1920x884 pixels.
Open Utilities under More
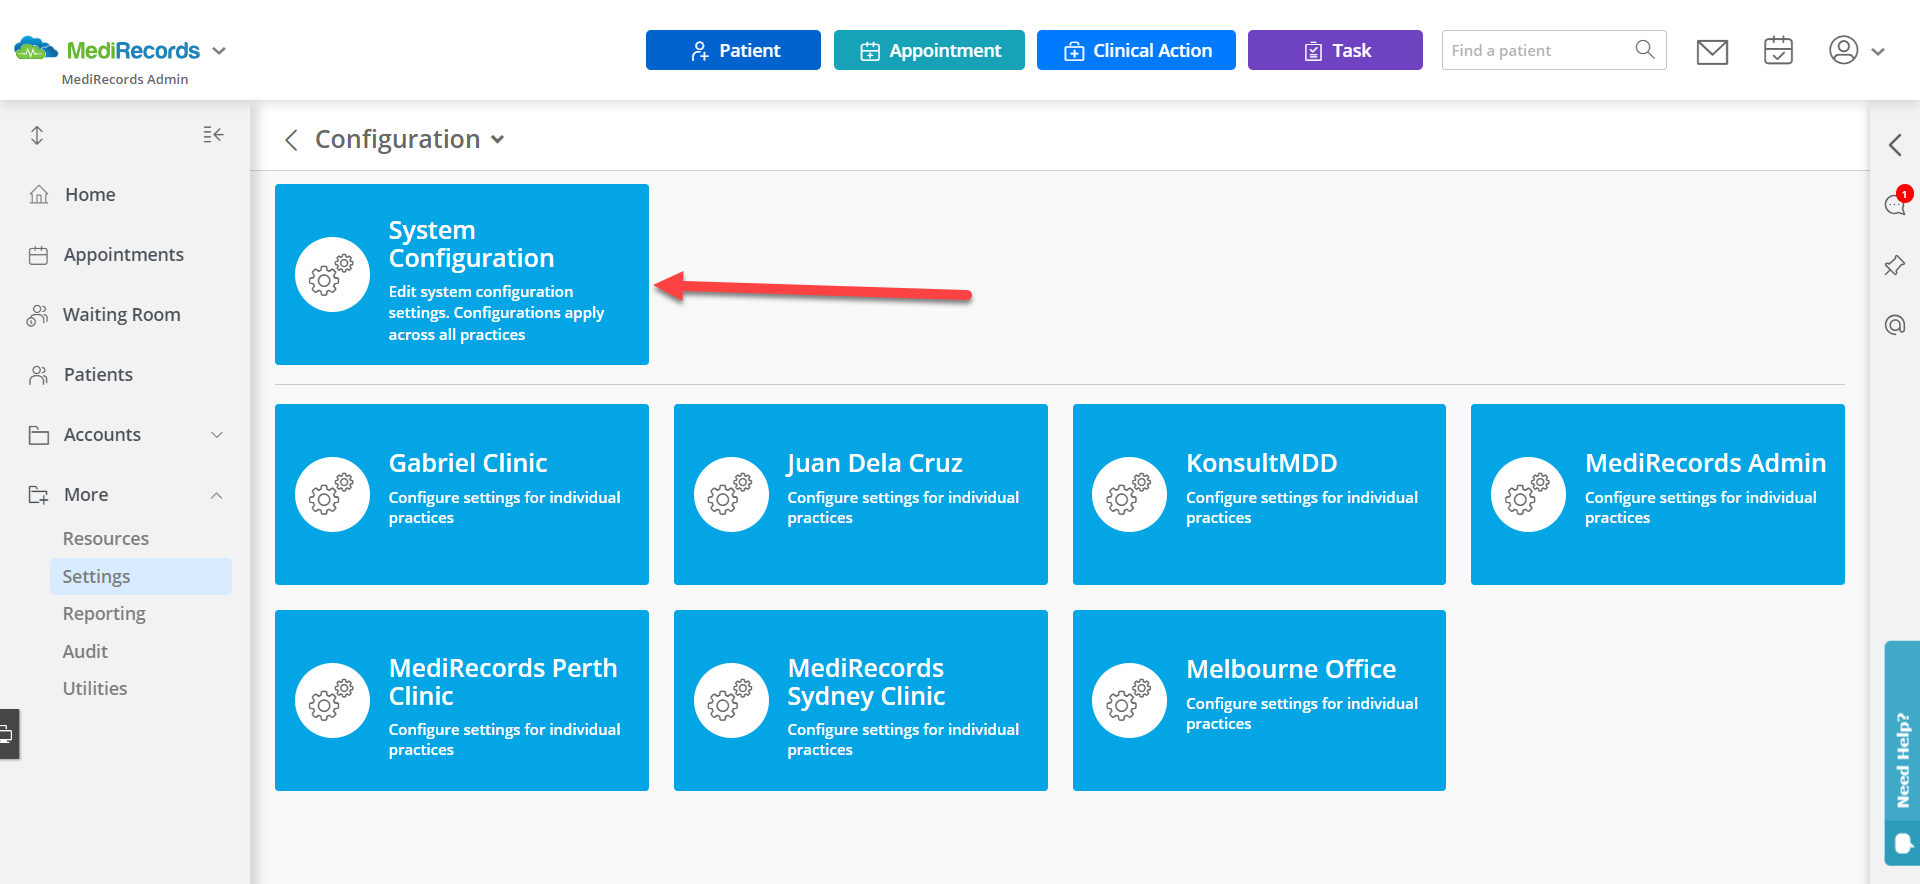pos(95,689)
